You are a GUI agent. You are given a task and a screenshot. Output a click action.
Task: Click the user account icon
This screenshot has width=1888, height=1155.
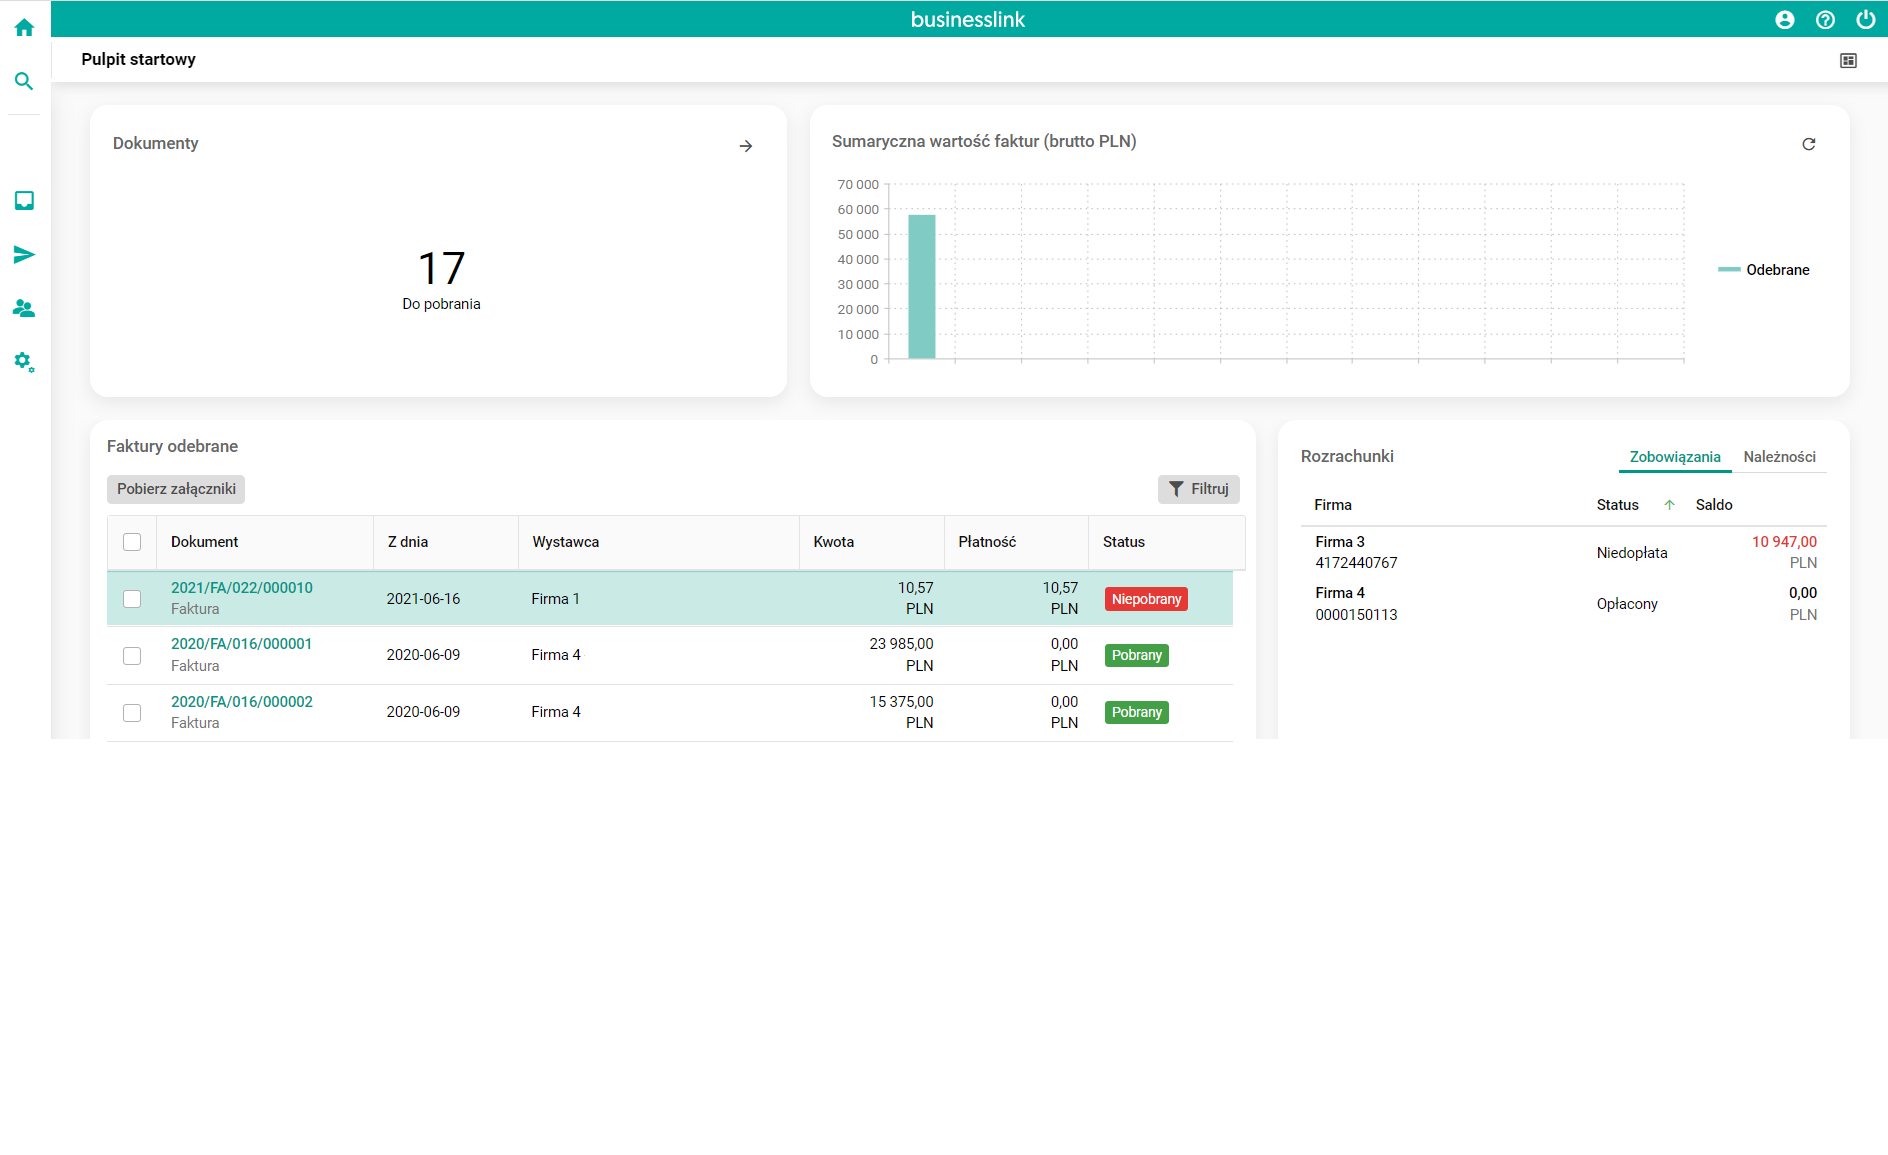[1785, 20]
